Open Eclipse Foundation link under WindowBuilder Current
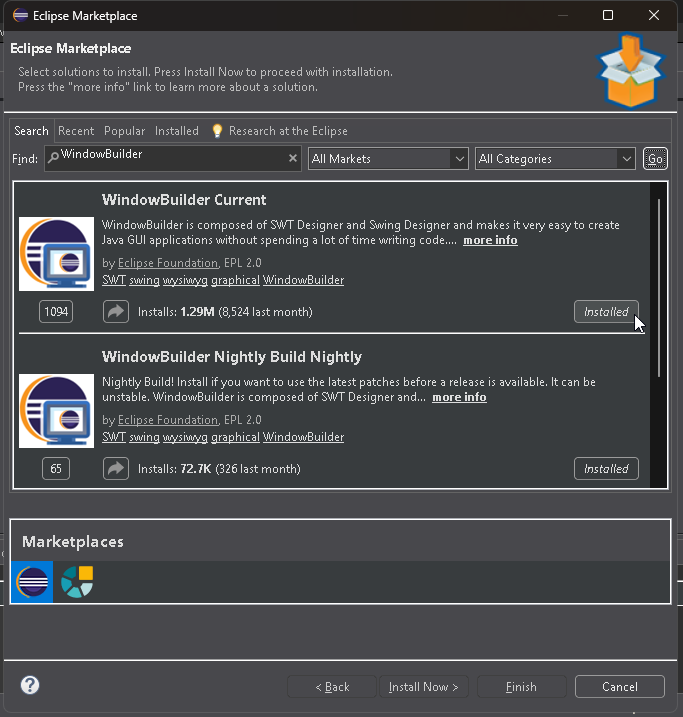This screenshot has height=717, width=683. [x=168, y=263]
